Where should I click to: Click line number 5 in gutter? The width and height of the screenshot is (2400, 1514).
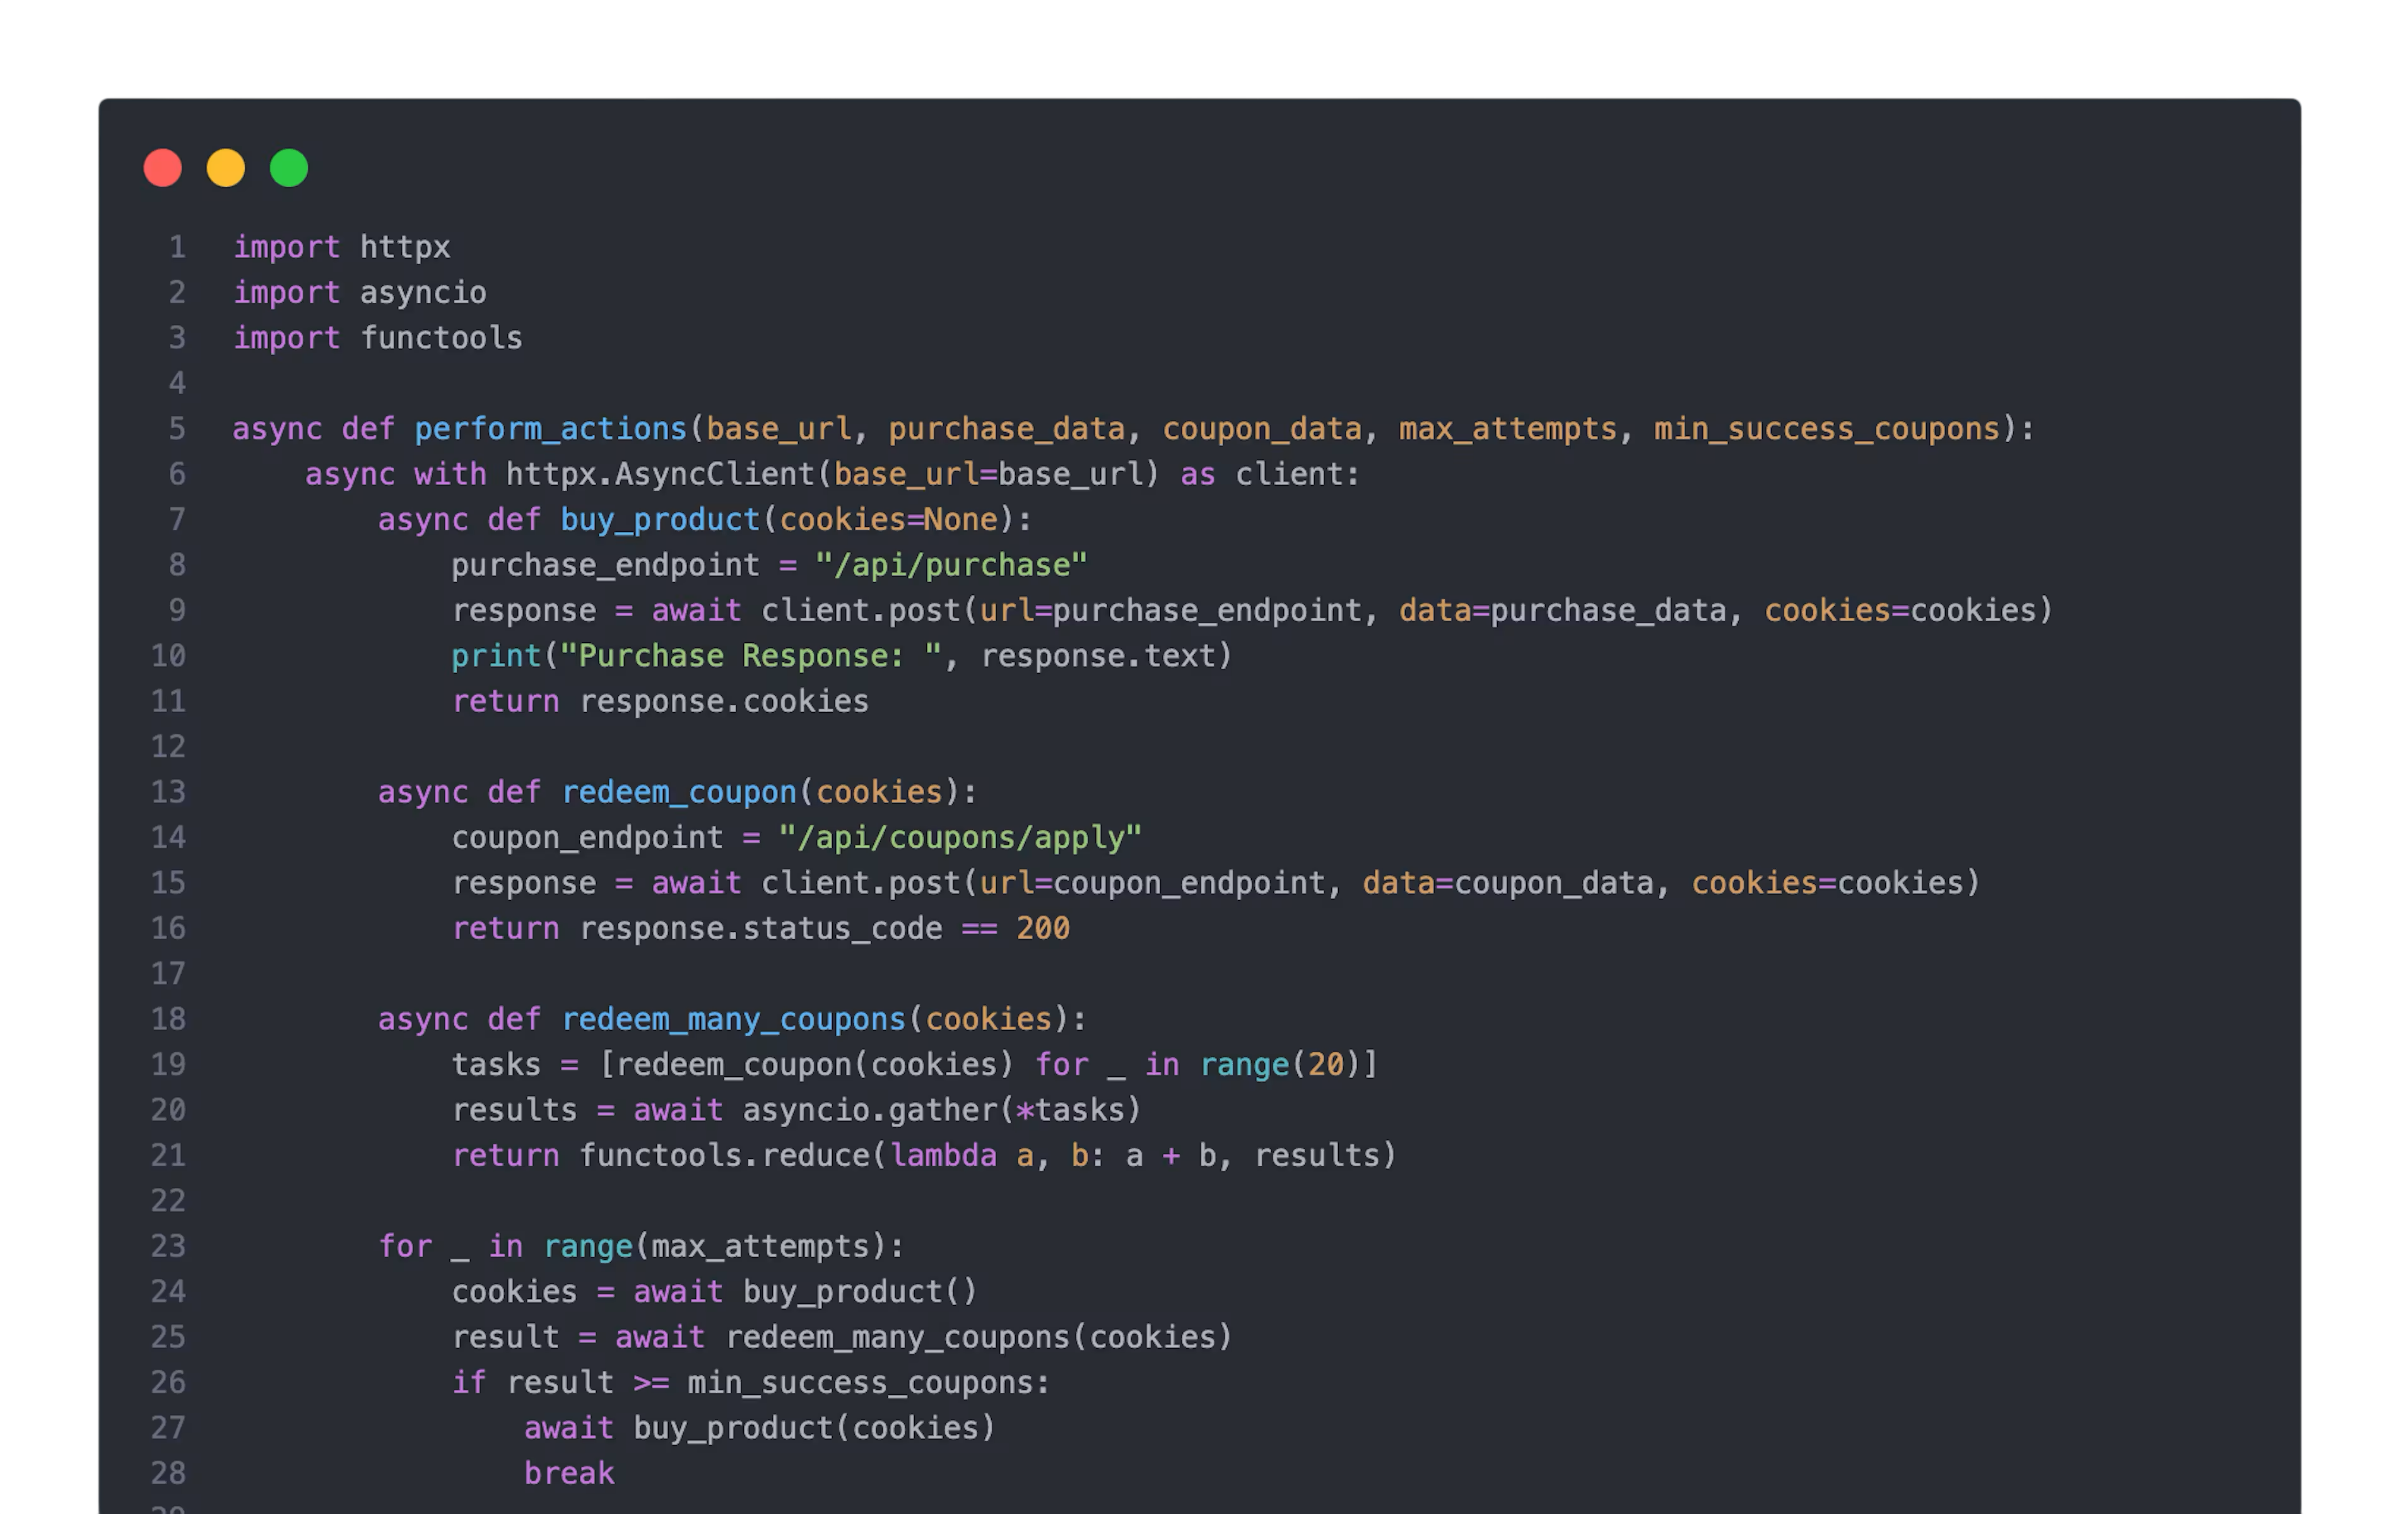coord(177,429)
